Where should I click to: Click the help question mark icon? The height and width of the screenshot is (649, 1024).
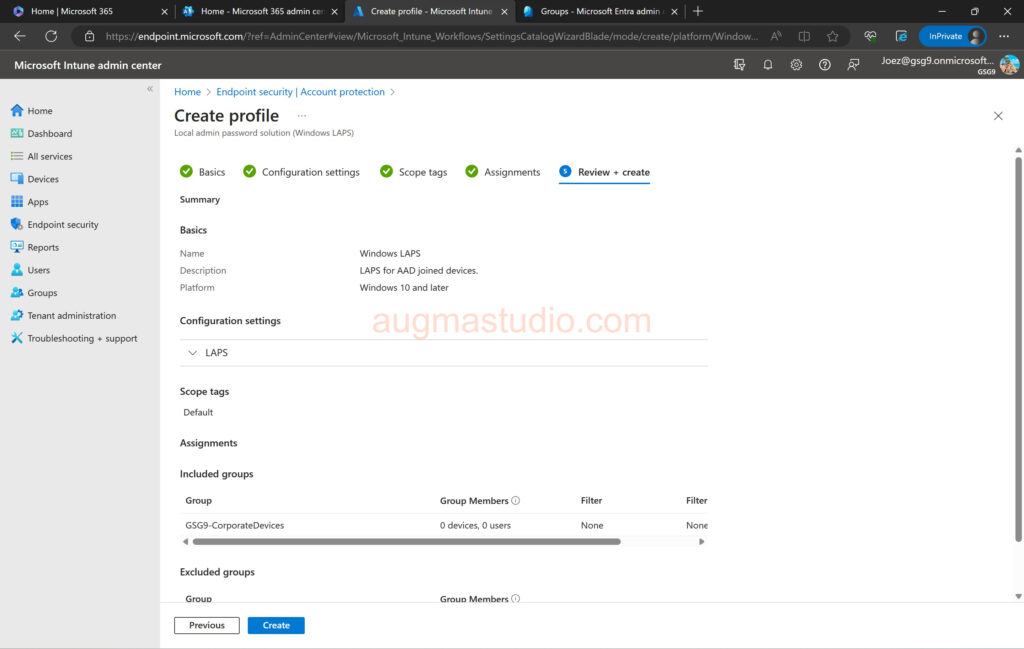825,65
